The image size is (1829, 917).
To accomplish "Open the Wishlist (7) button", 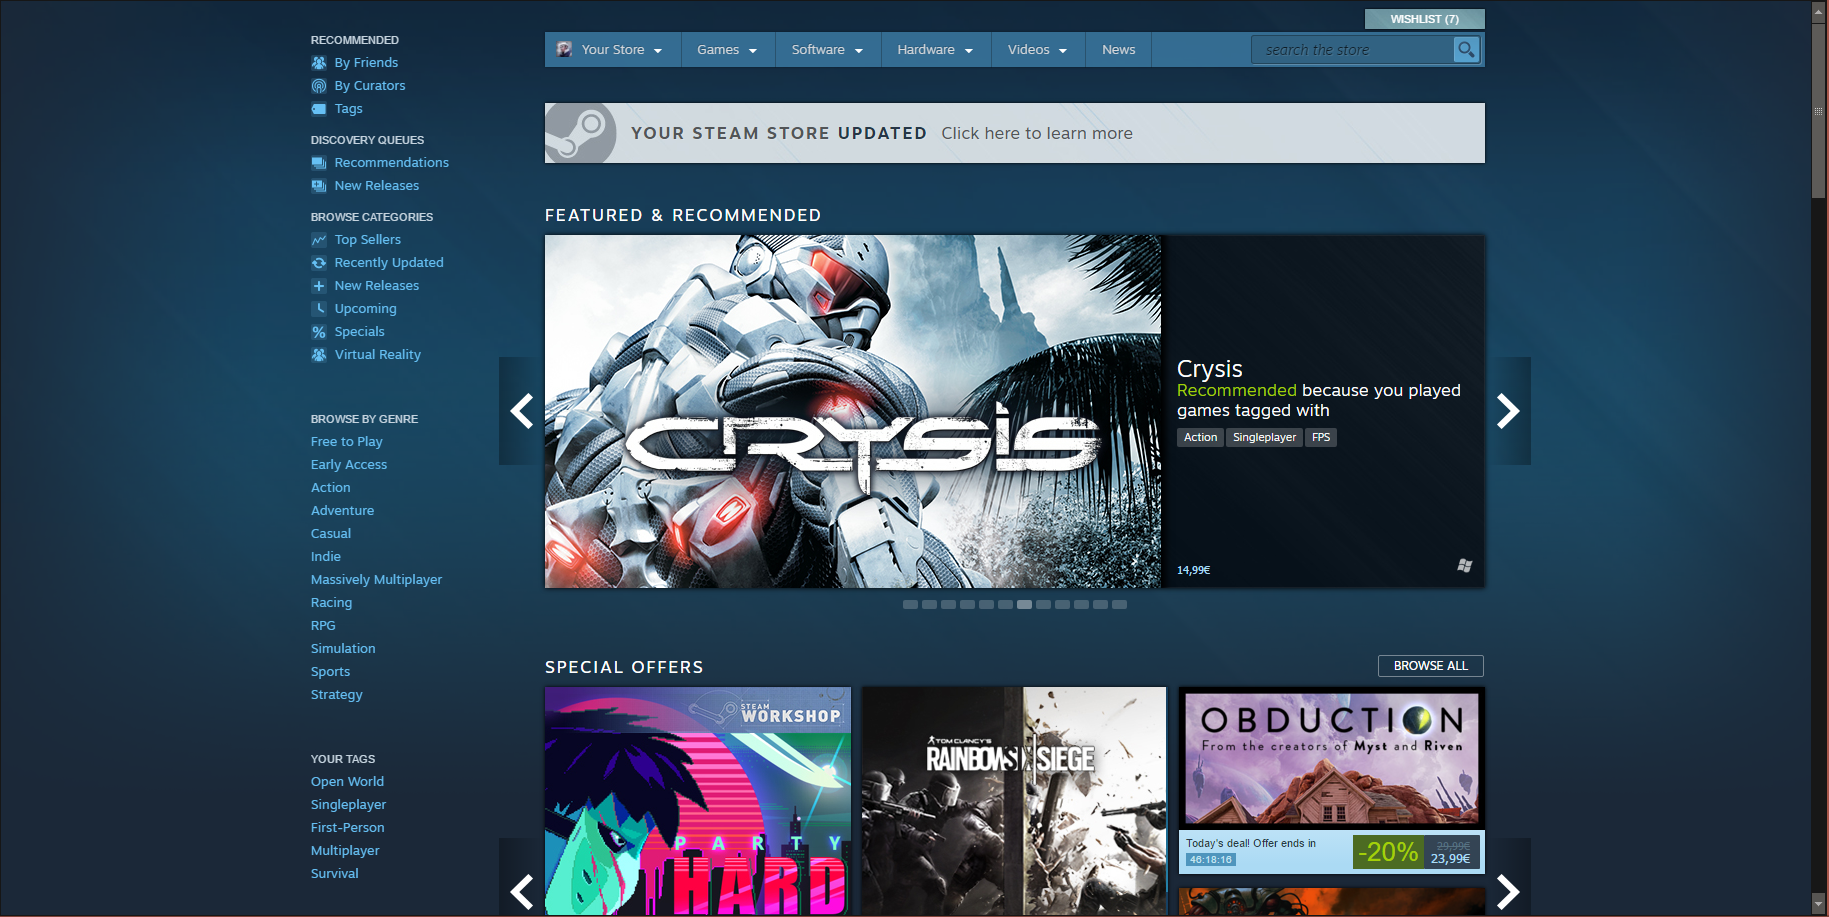I will [x=1424, y=19].
